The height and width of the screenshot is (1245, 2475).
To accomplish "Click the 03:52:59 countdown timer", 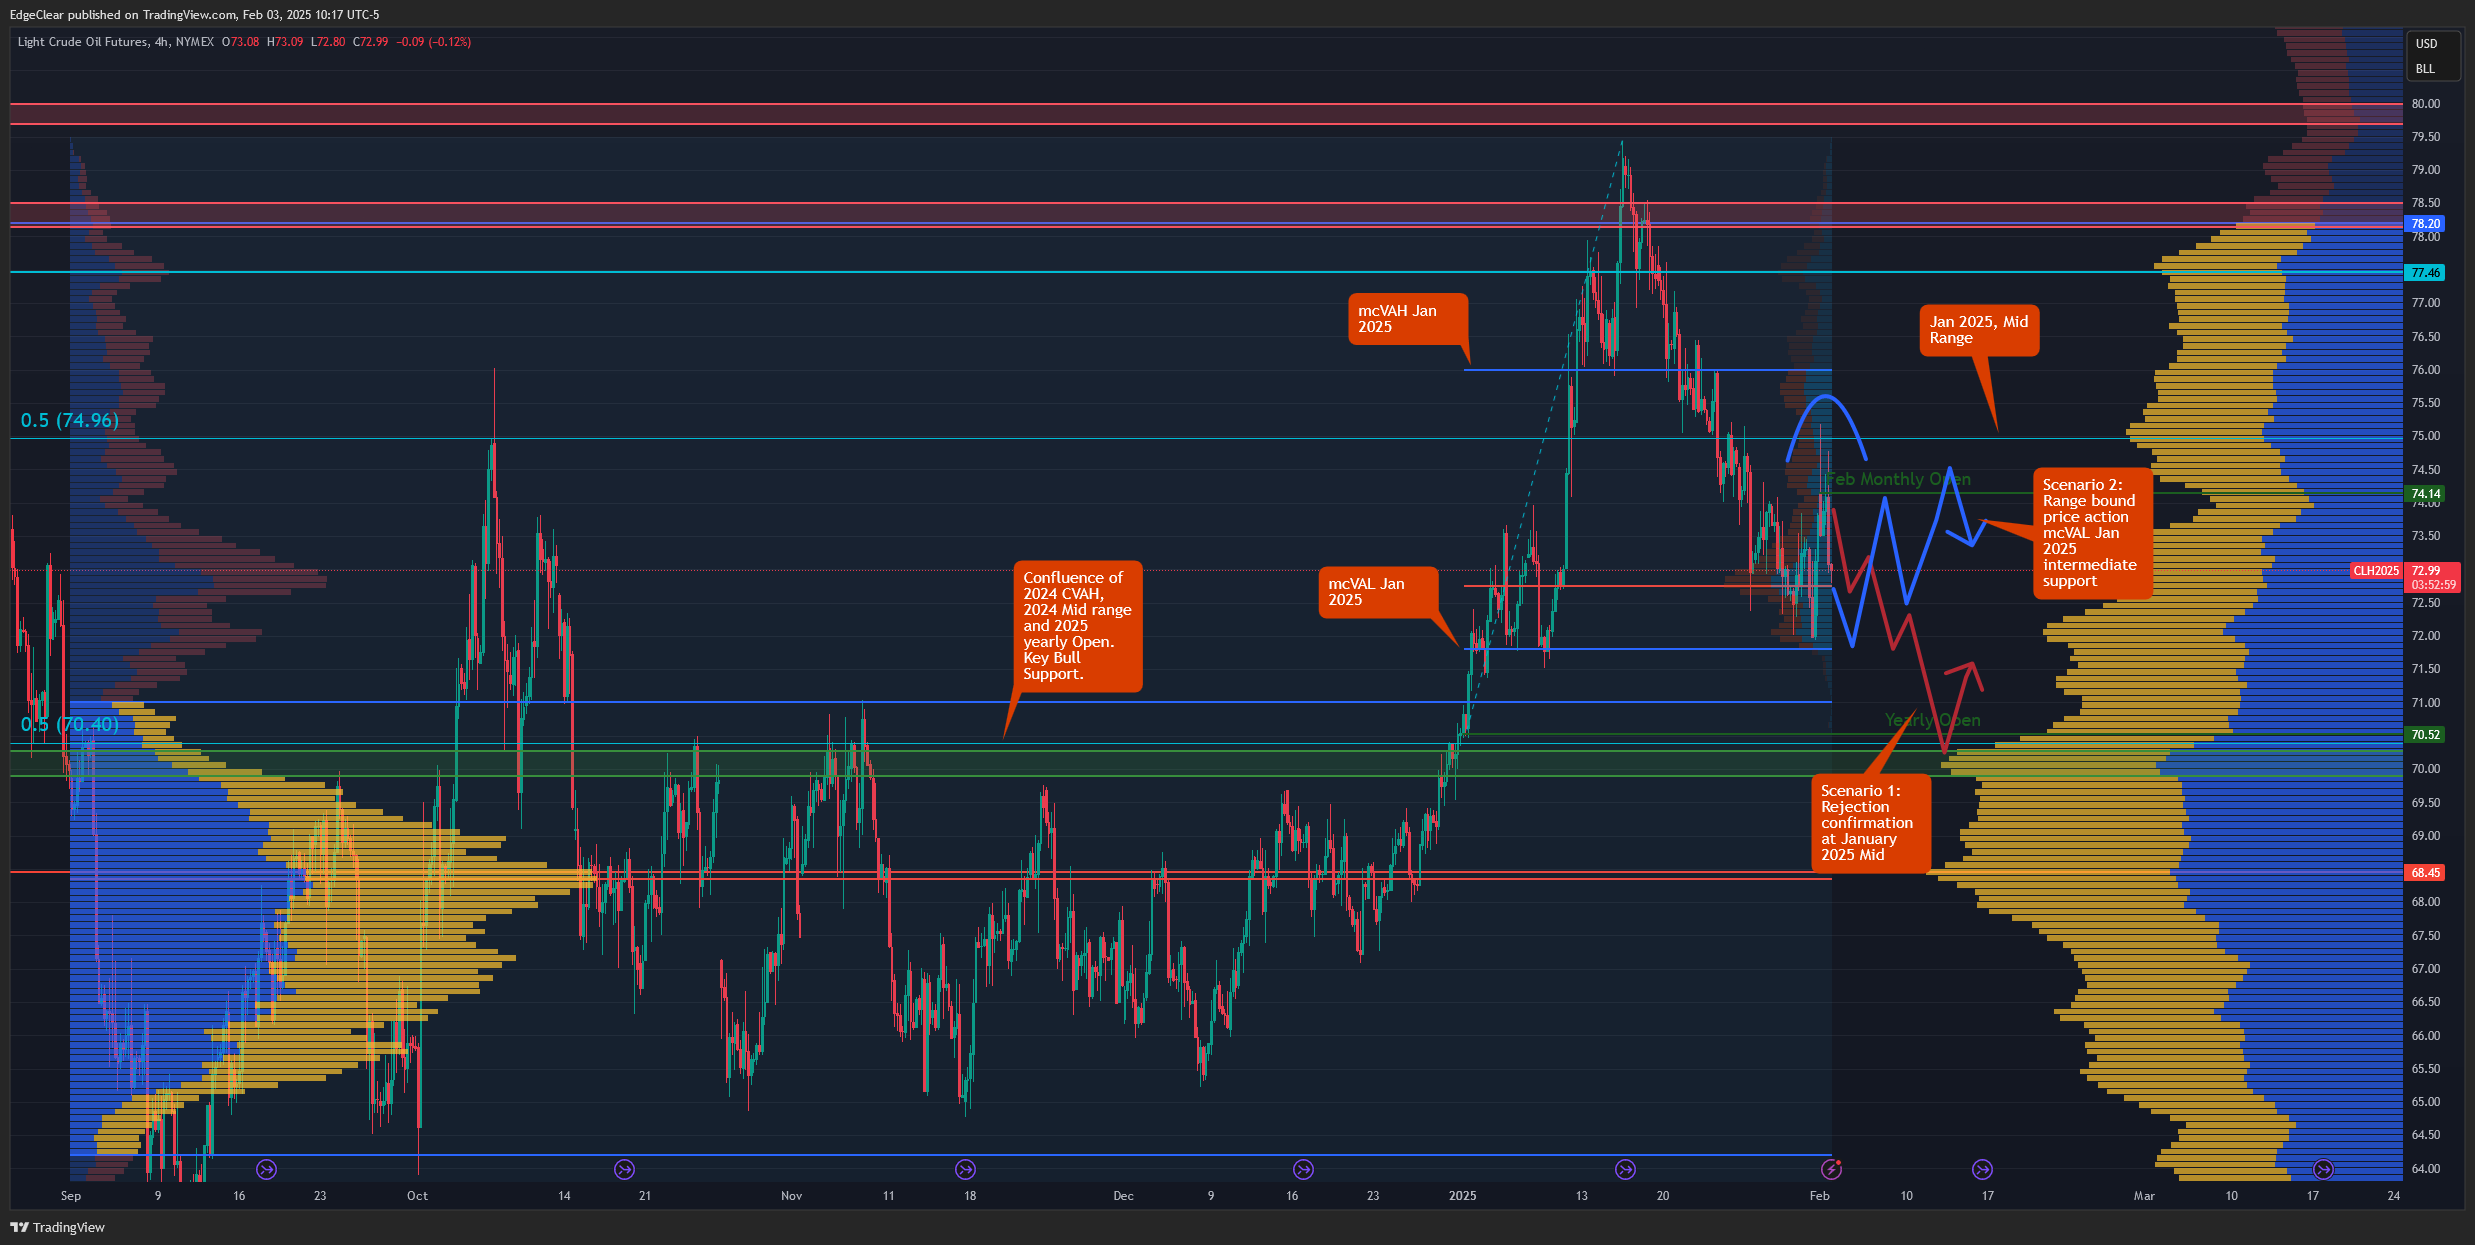I will 2433,585.
